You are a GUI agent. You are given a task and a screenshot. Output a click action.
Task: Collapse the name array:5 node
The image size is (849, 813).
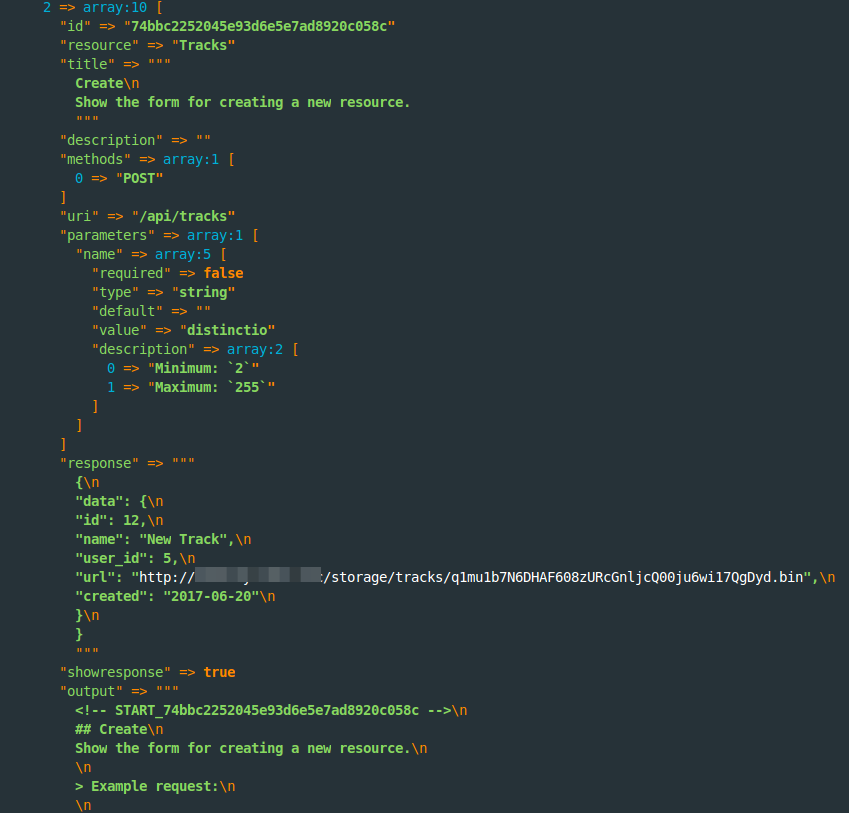(x=182, y=254)
